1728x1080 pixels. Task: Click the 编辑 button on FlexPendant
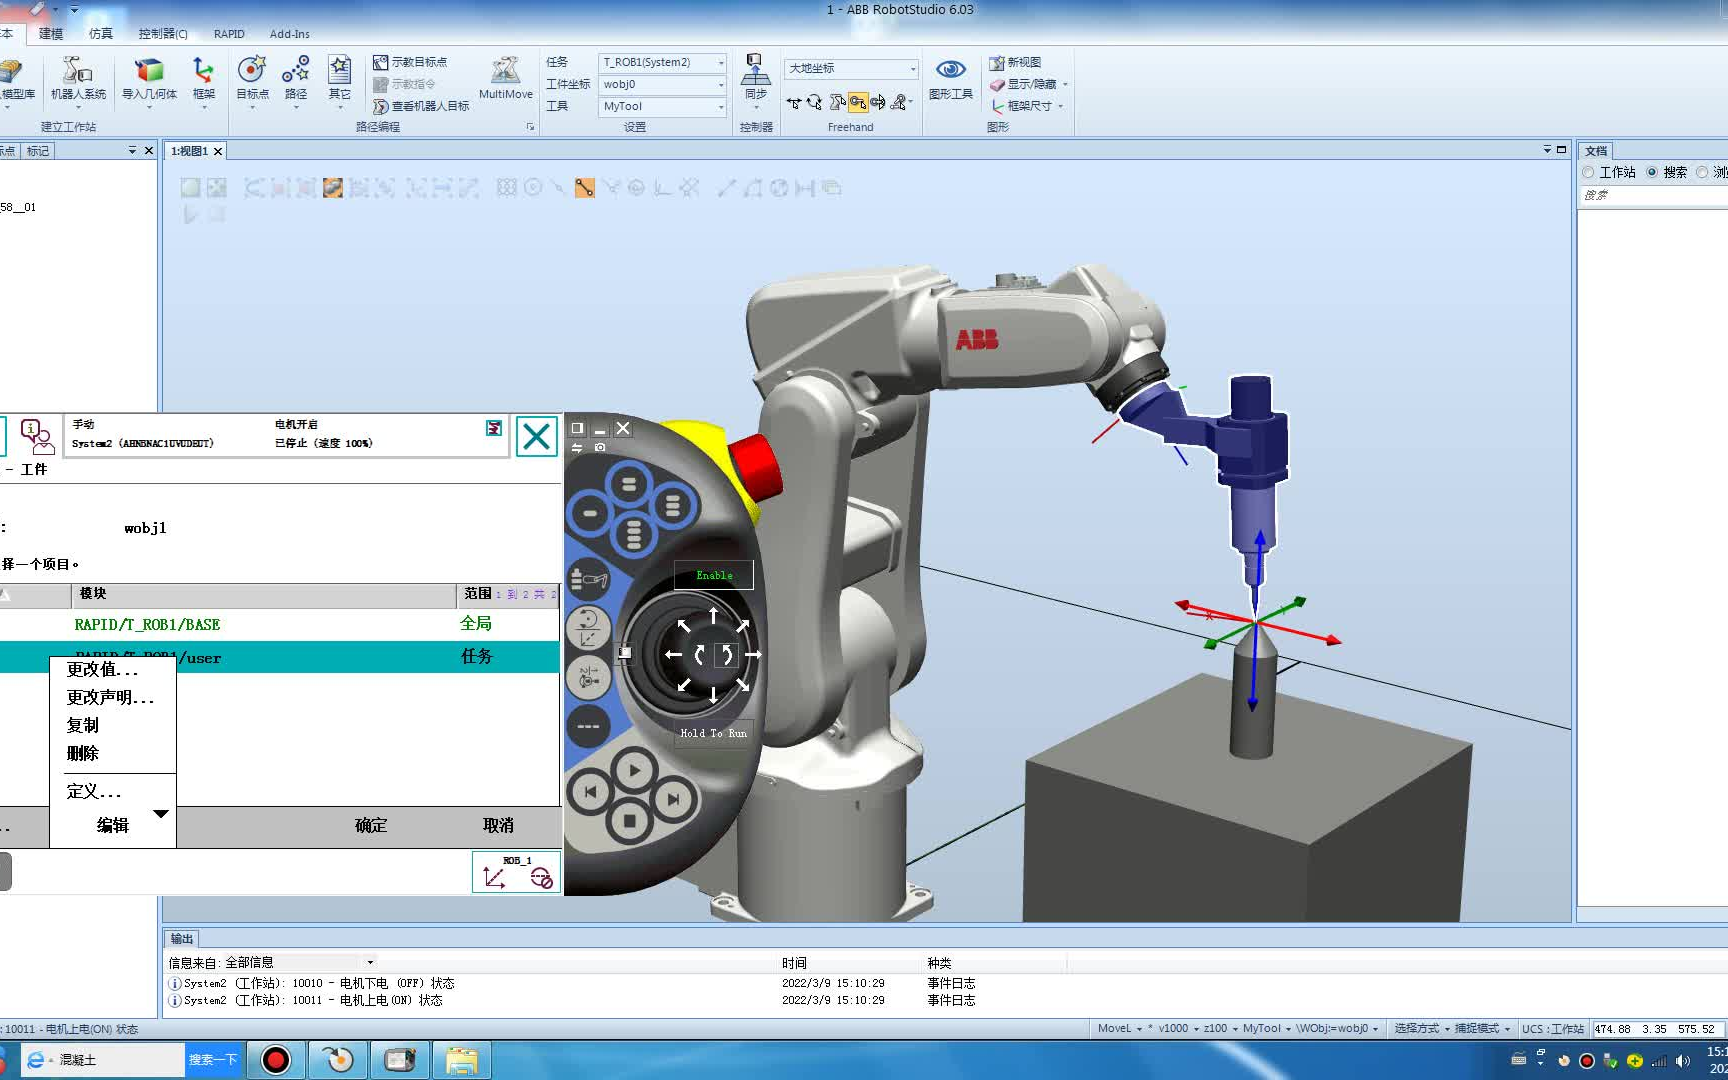click(x=113, y=826)
